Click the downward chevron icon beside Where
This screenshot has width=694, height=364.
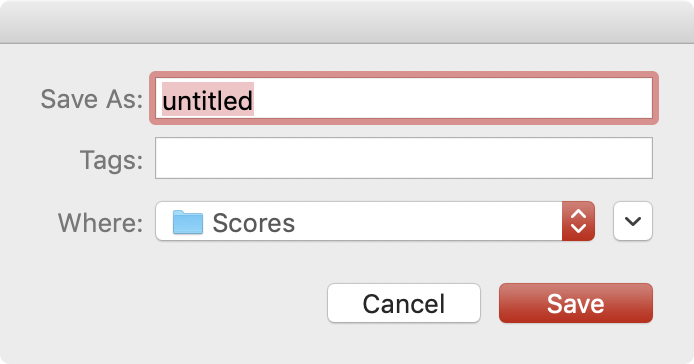click(633, 221)
